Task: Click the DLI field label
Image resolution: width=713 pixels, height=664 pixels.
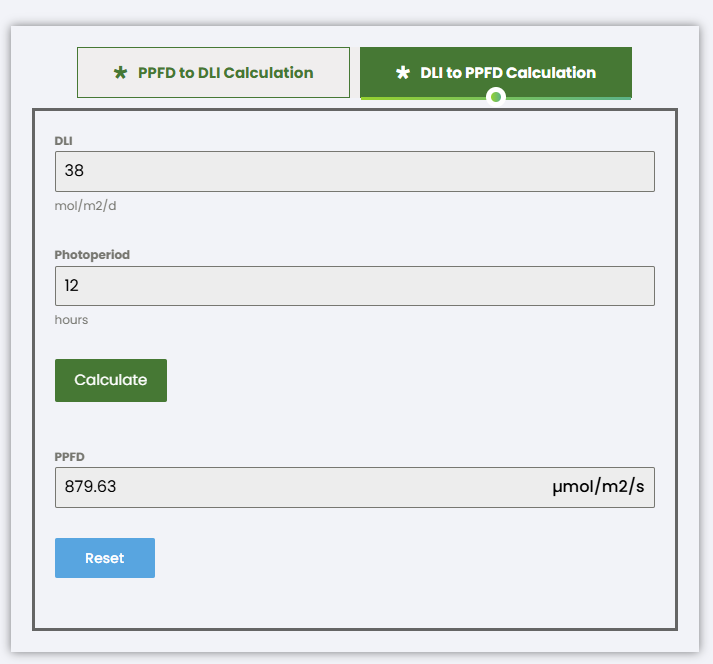Action: pyautogui.click(x=63, y=140)
